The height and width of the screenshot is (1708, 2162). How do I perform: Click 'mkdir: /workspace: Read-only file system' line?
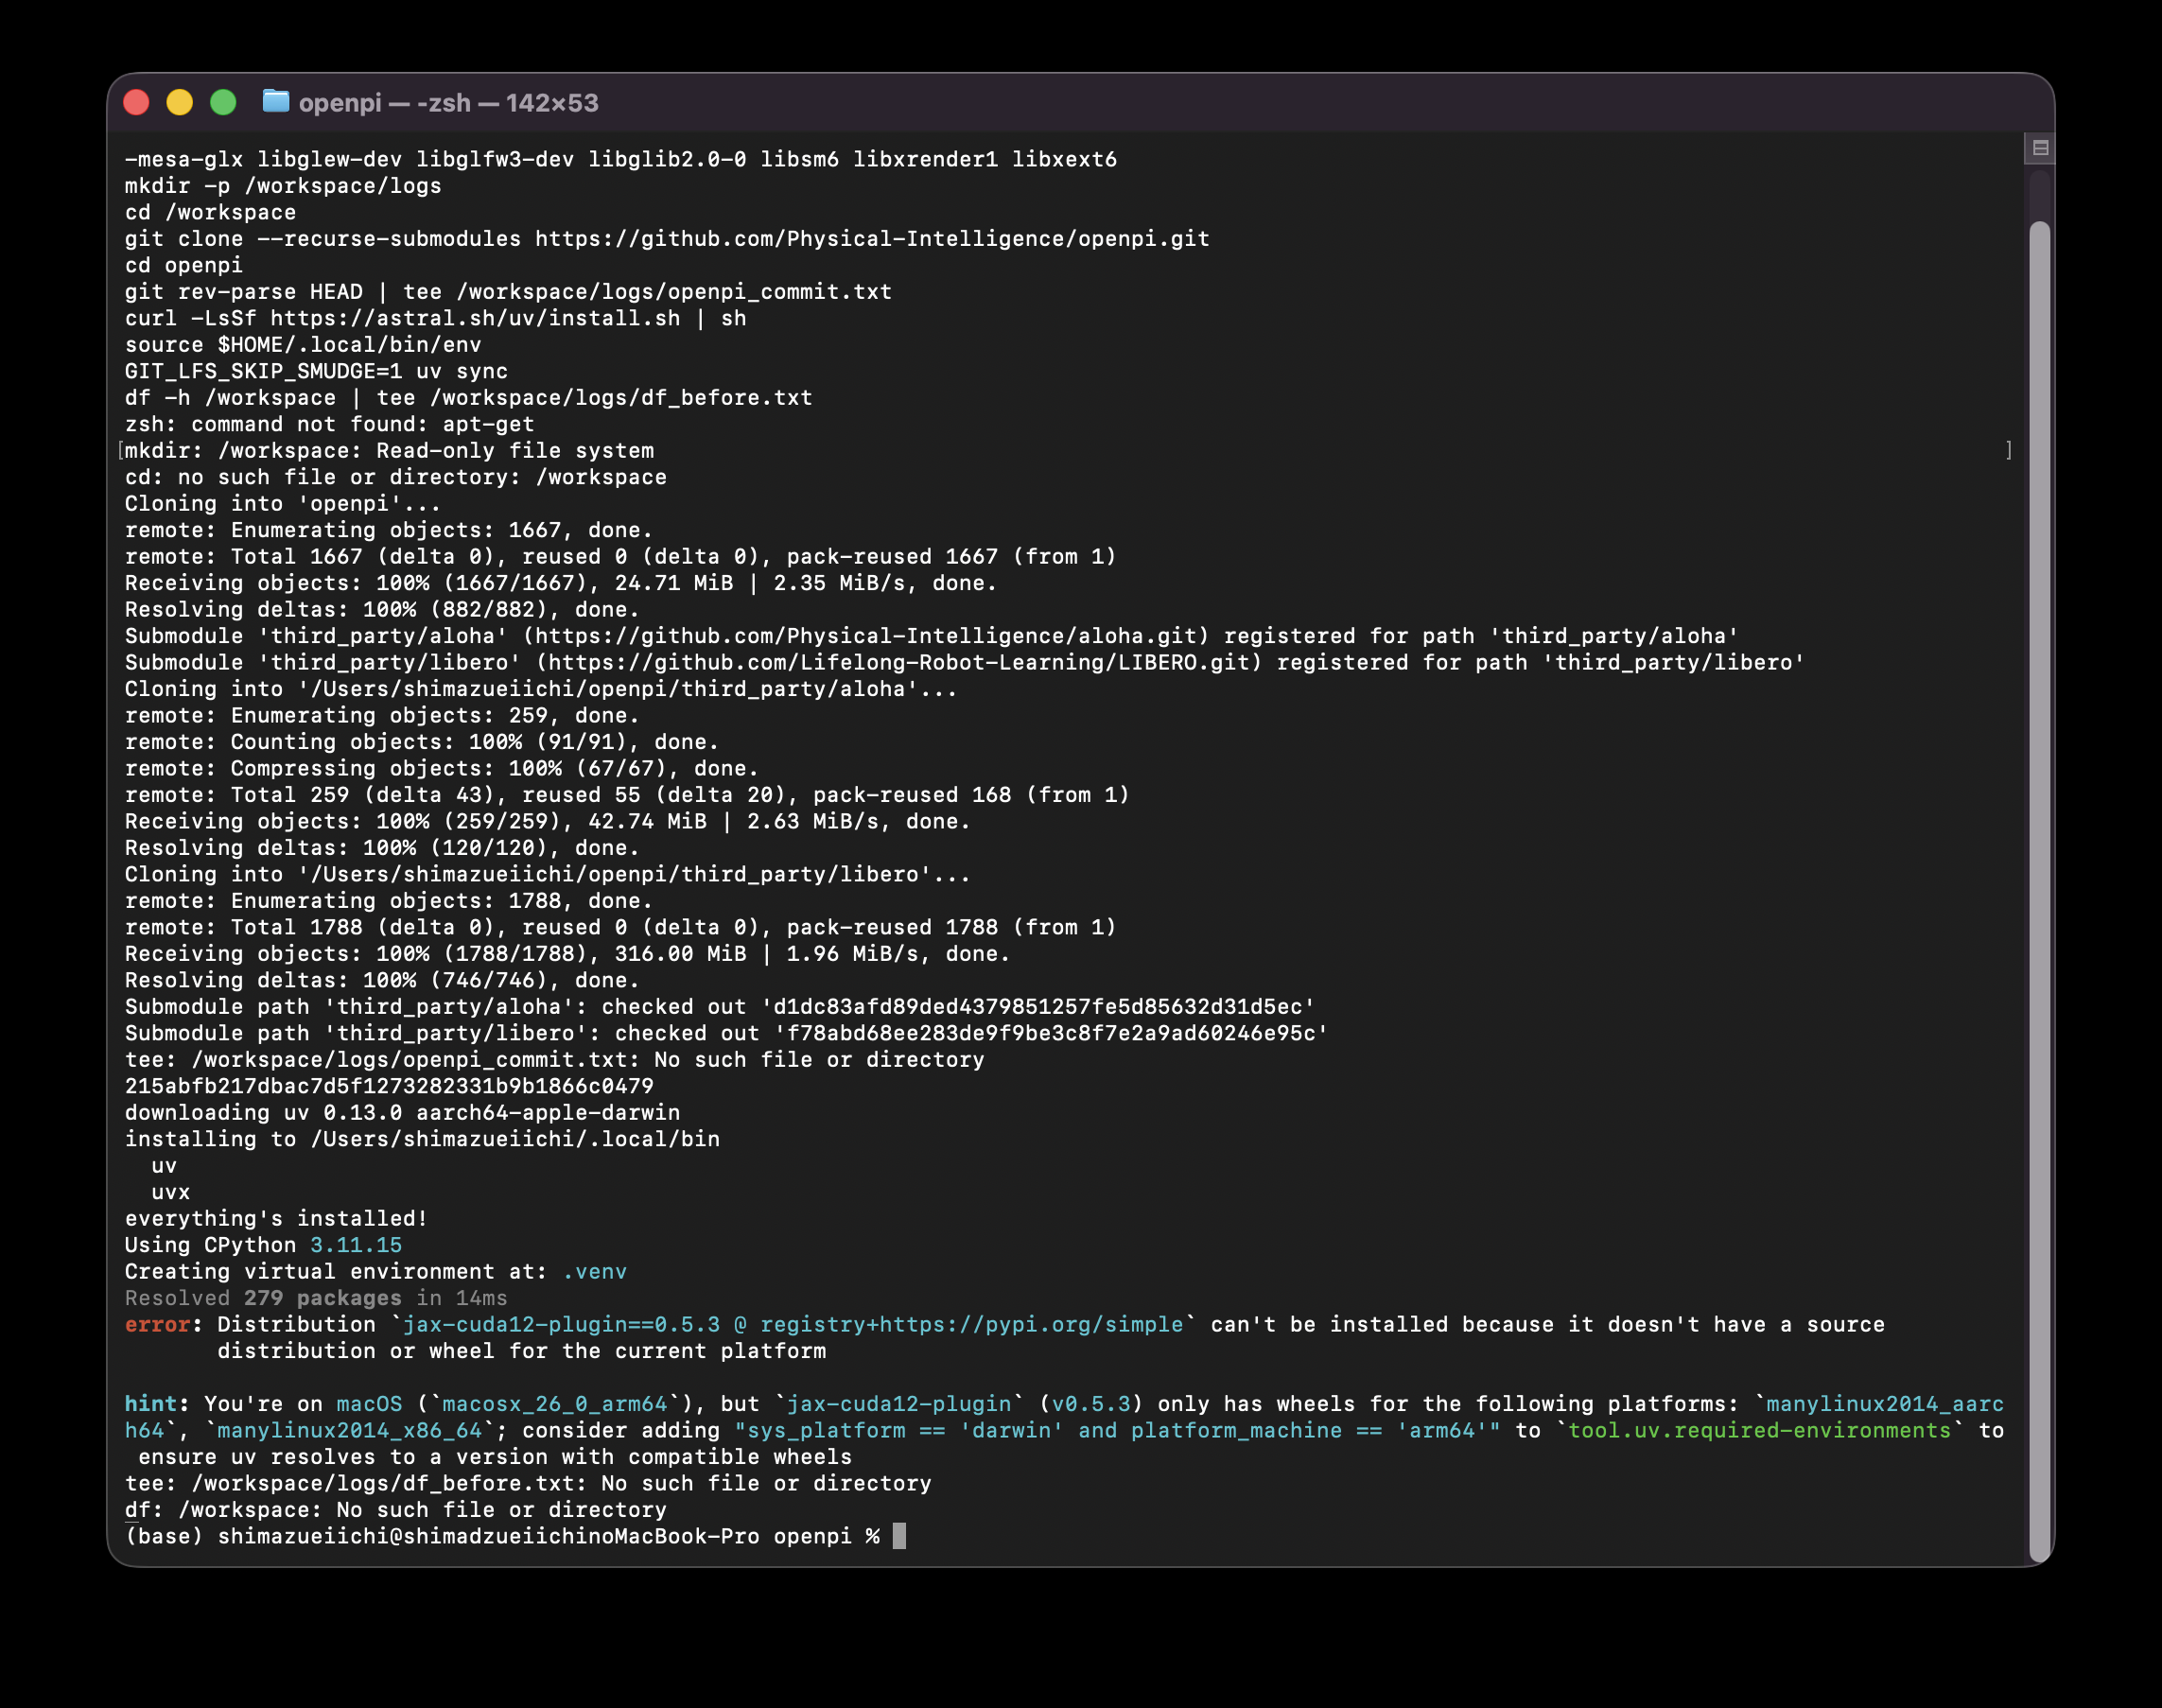(x=389, y=451)
